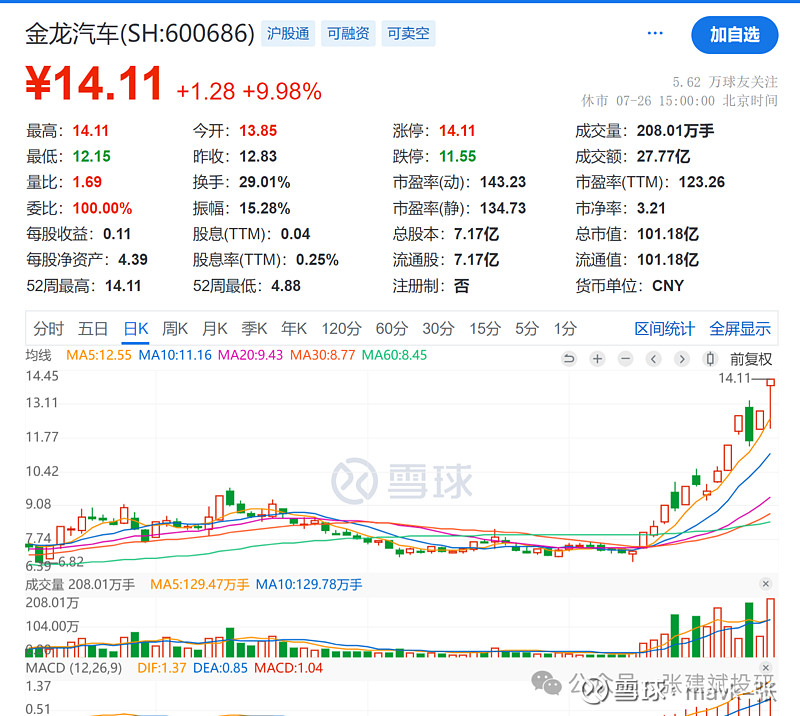Click the chart undo/reset arrow icon
The width and height of the screenshot is (800, 716).
[x=569, y=359]
